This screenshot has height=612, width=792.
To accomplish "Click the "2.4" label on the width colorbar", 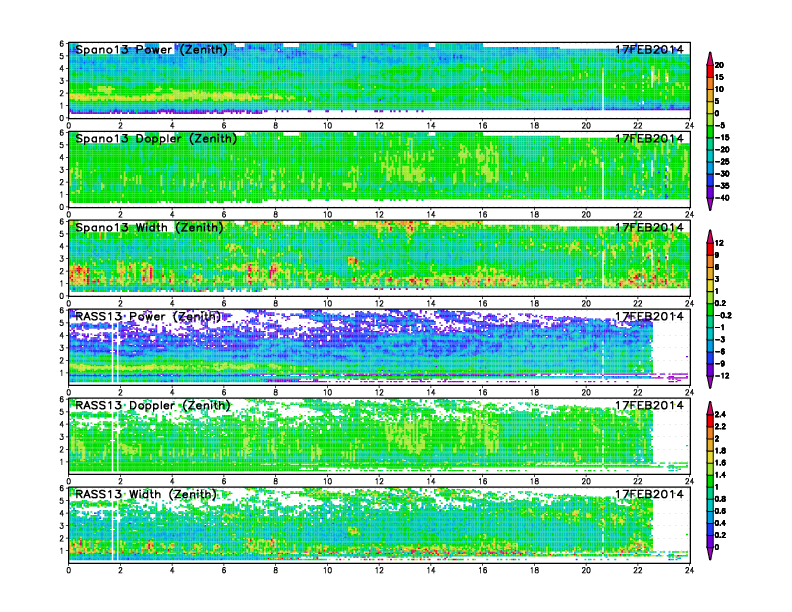I will (720, 414).
